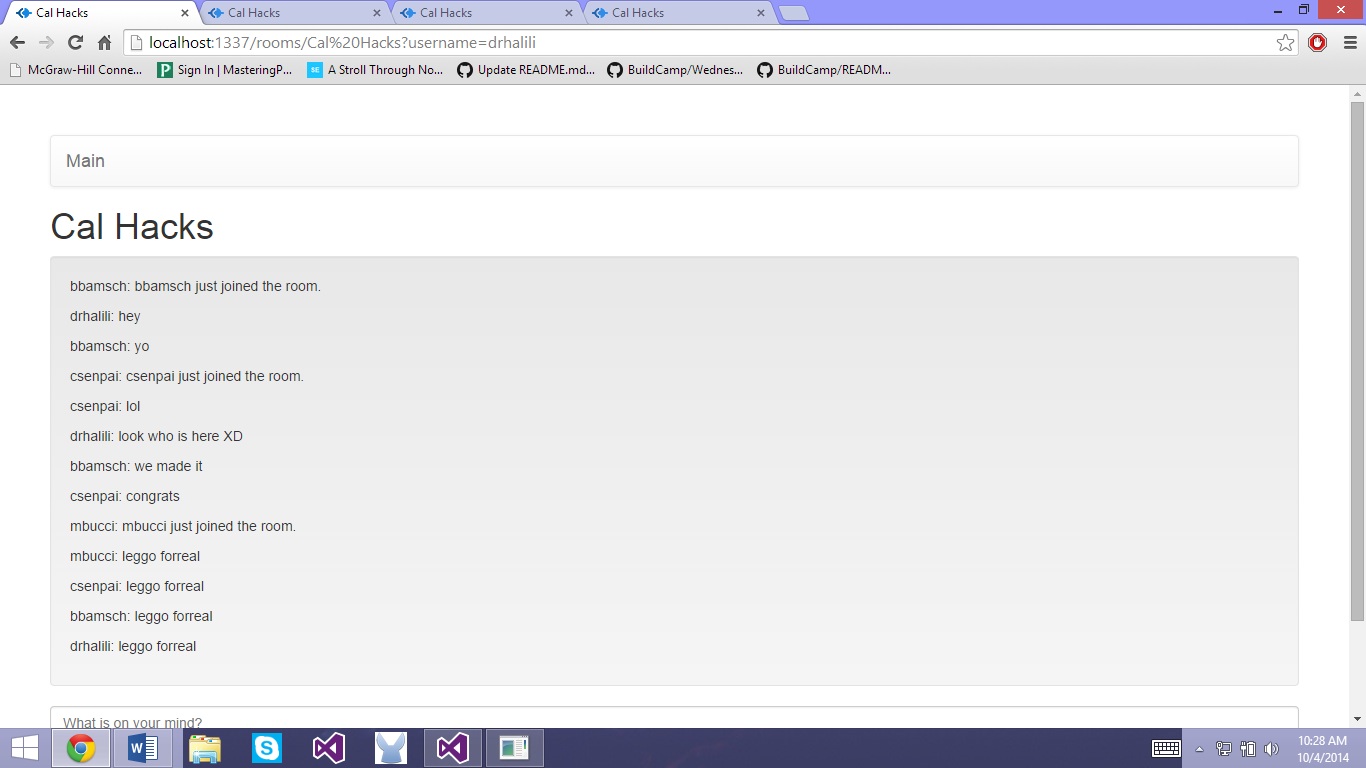Select message csenpai just joined the room

click(187, 376)
